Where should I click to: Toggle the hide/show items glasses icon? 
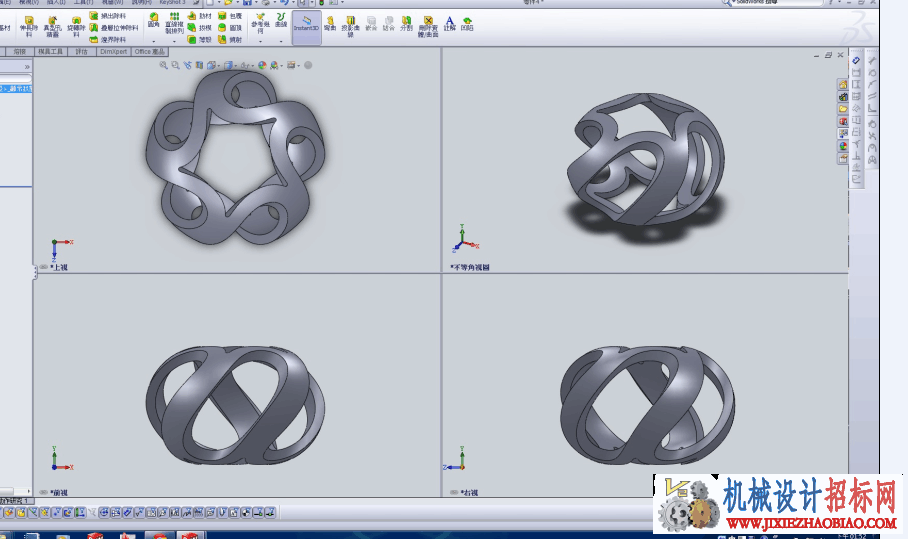coord(245,65)
